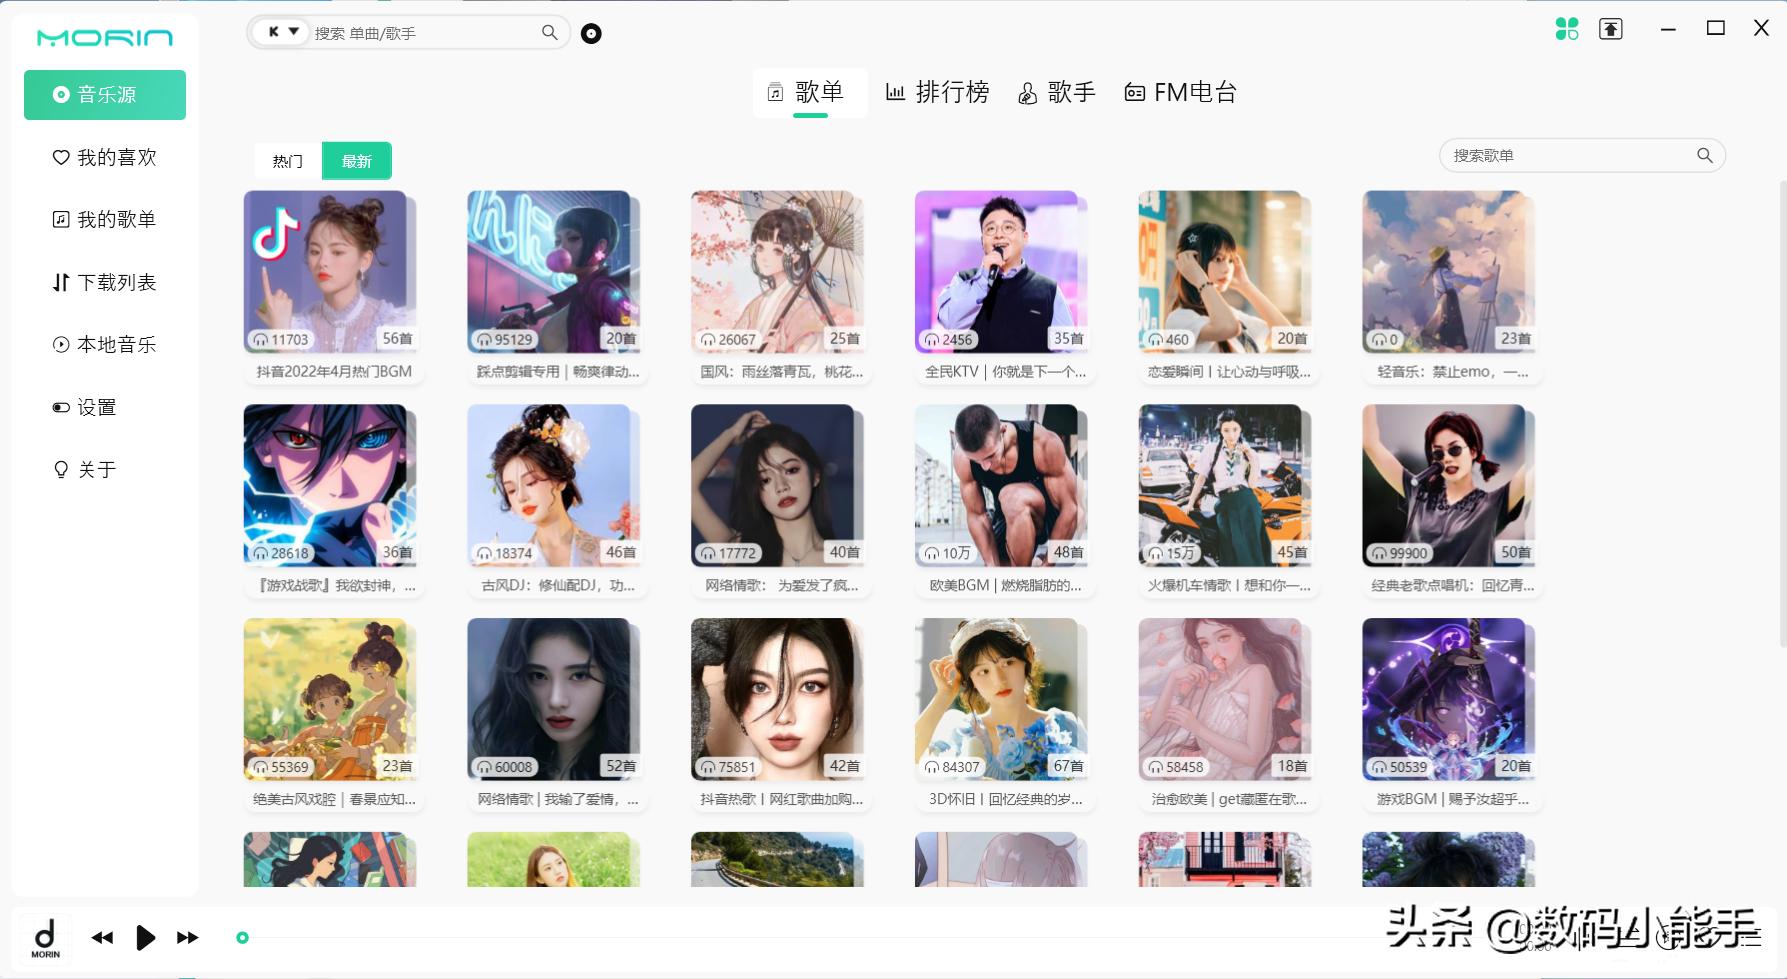
Task: Click the playback progress bar
Action: coord(800,938)
